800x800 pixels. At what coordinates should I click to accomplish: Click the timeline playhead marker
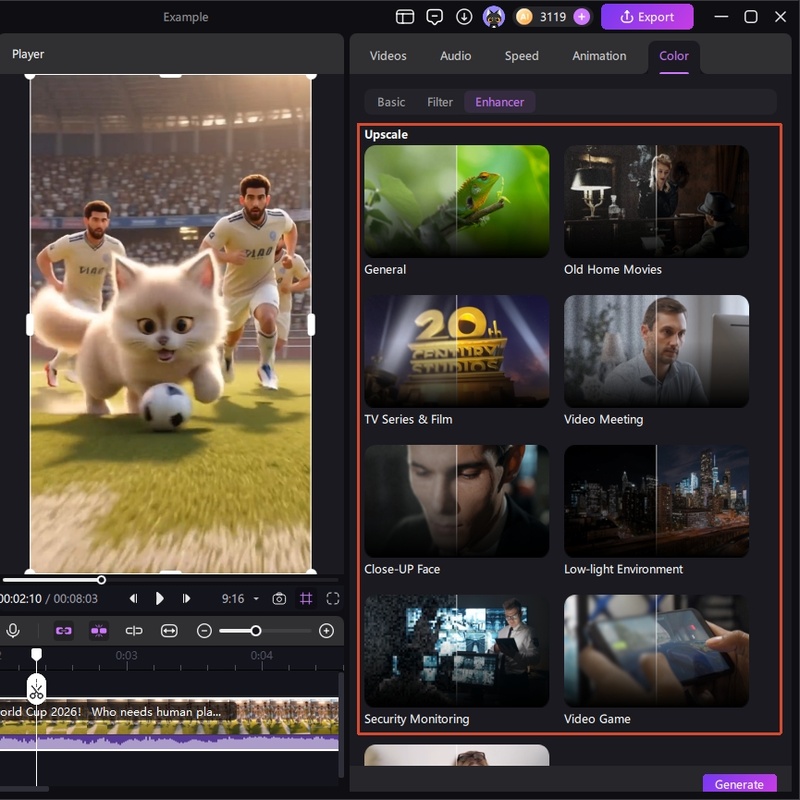point(36,654)
